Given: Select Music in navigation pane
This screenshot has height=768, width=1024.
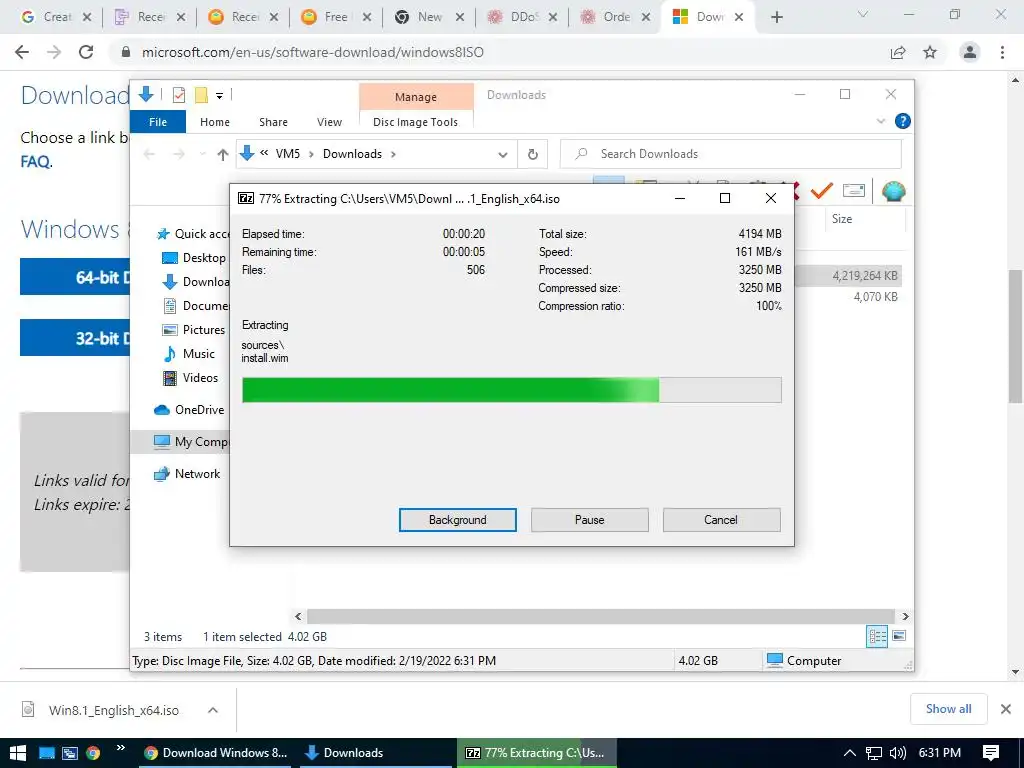Looking at the screenshot, I should [x=189, y=354].
